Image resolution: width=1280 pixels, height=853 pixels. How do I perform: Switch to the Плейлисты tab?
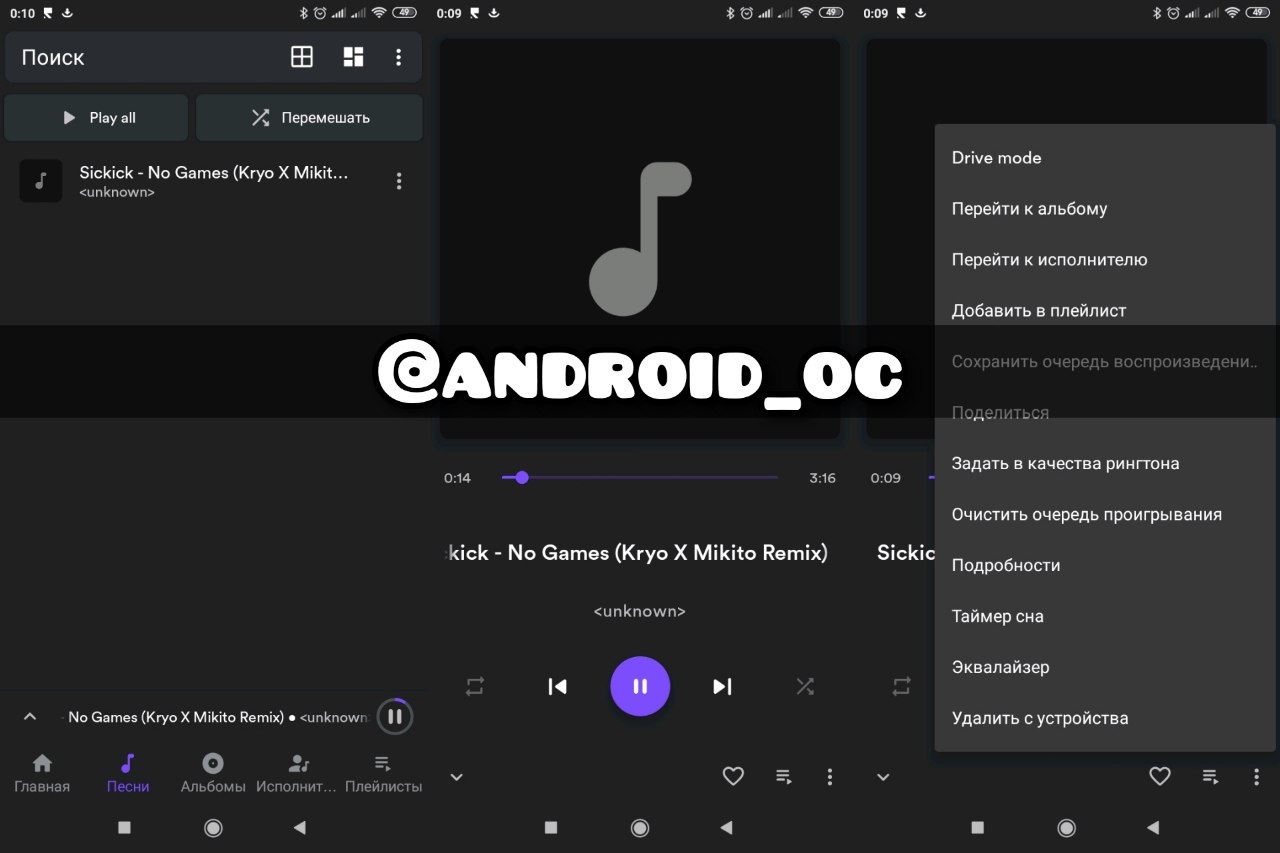point(383,774)
